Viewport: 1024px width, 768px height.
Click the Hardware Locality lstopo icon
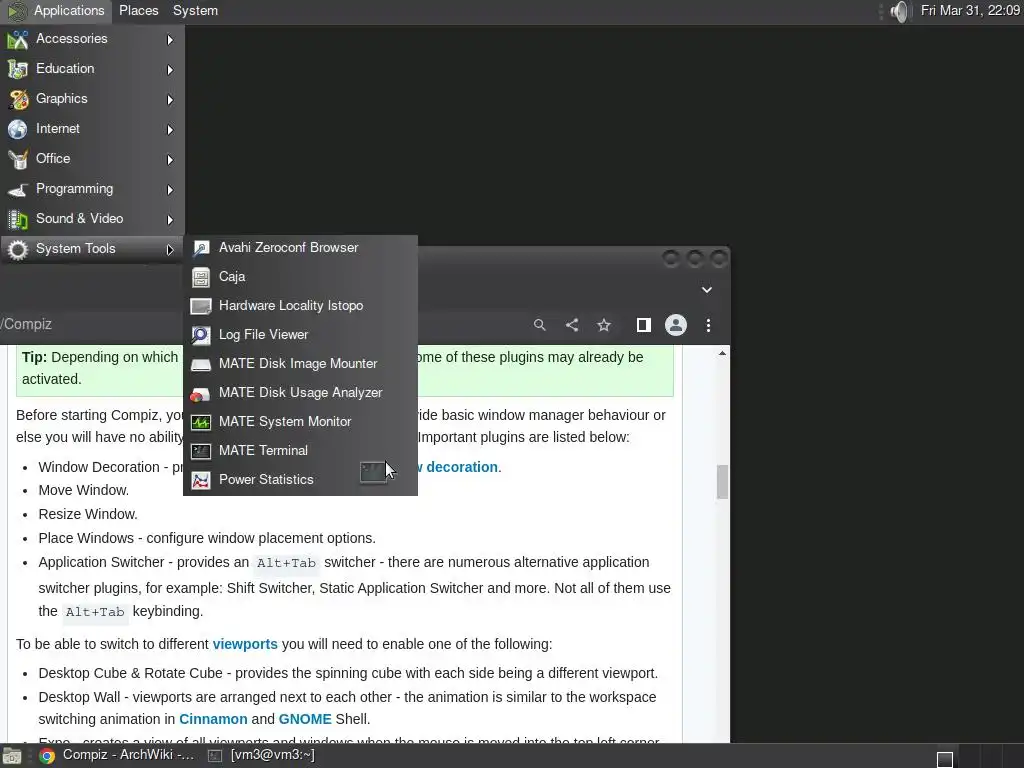201,306
